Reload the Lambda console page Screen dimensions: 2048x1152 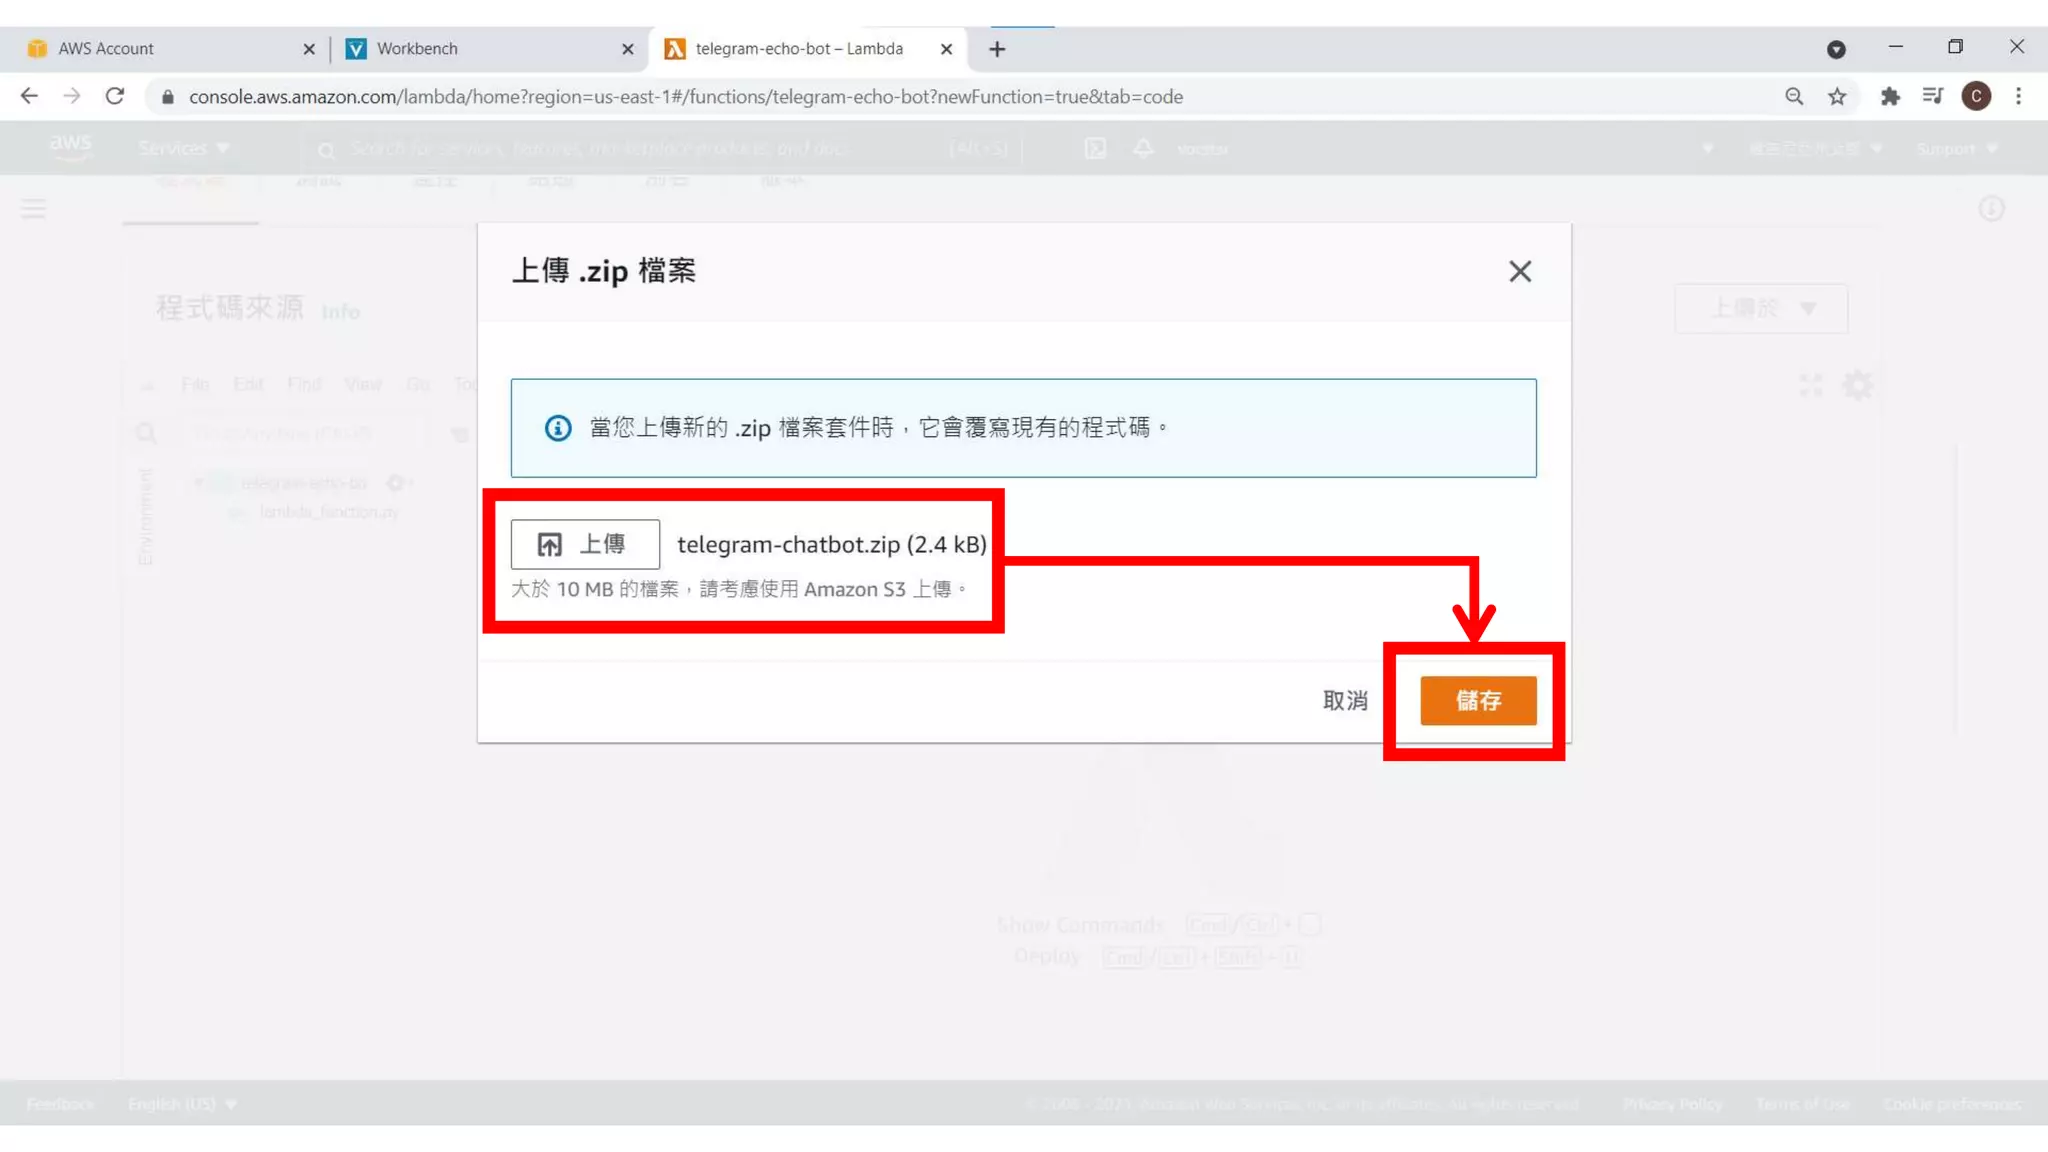115,96
